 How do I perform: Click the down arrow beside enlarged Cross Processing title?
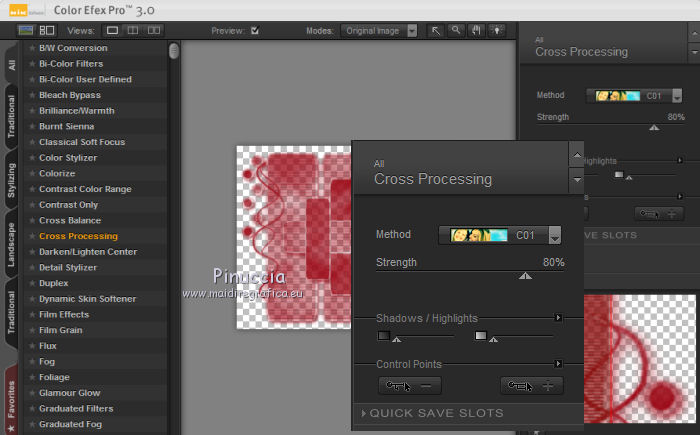click(577, 180)
